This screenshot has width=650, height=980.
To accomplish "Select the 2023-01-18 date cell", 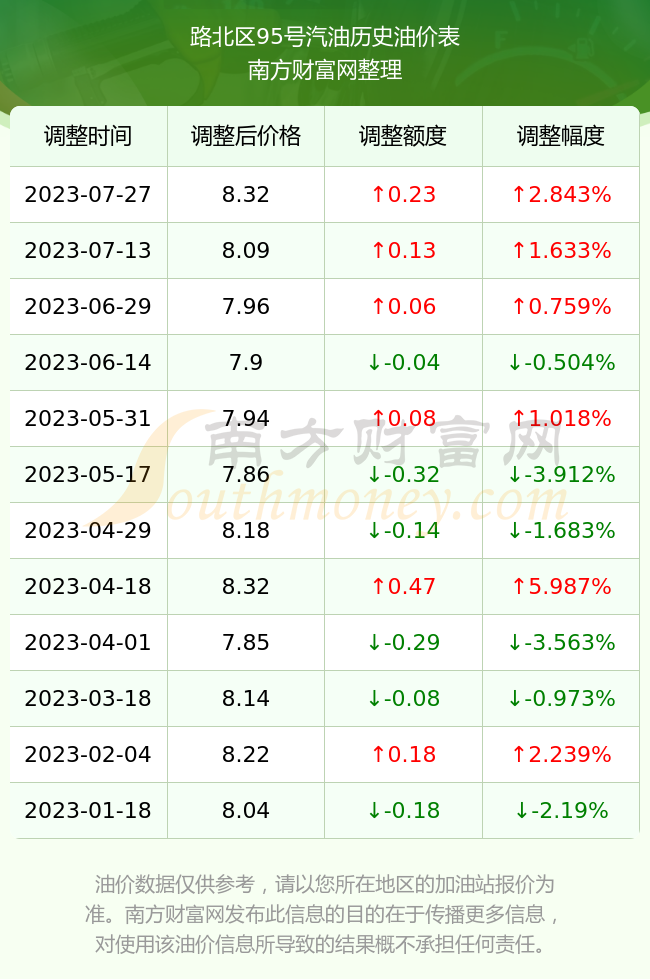I will 88,811.
